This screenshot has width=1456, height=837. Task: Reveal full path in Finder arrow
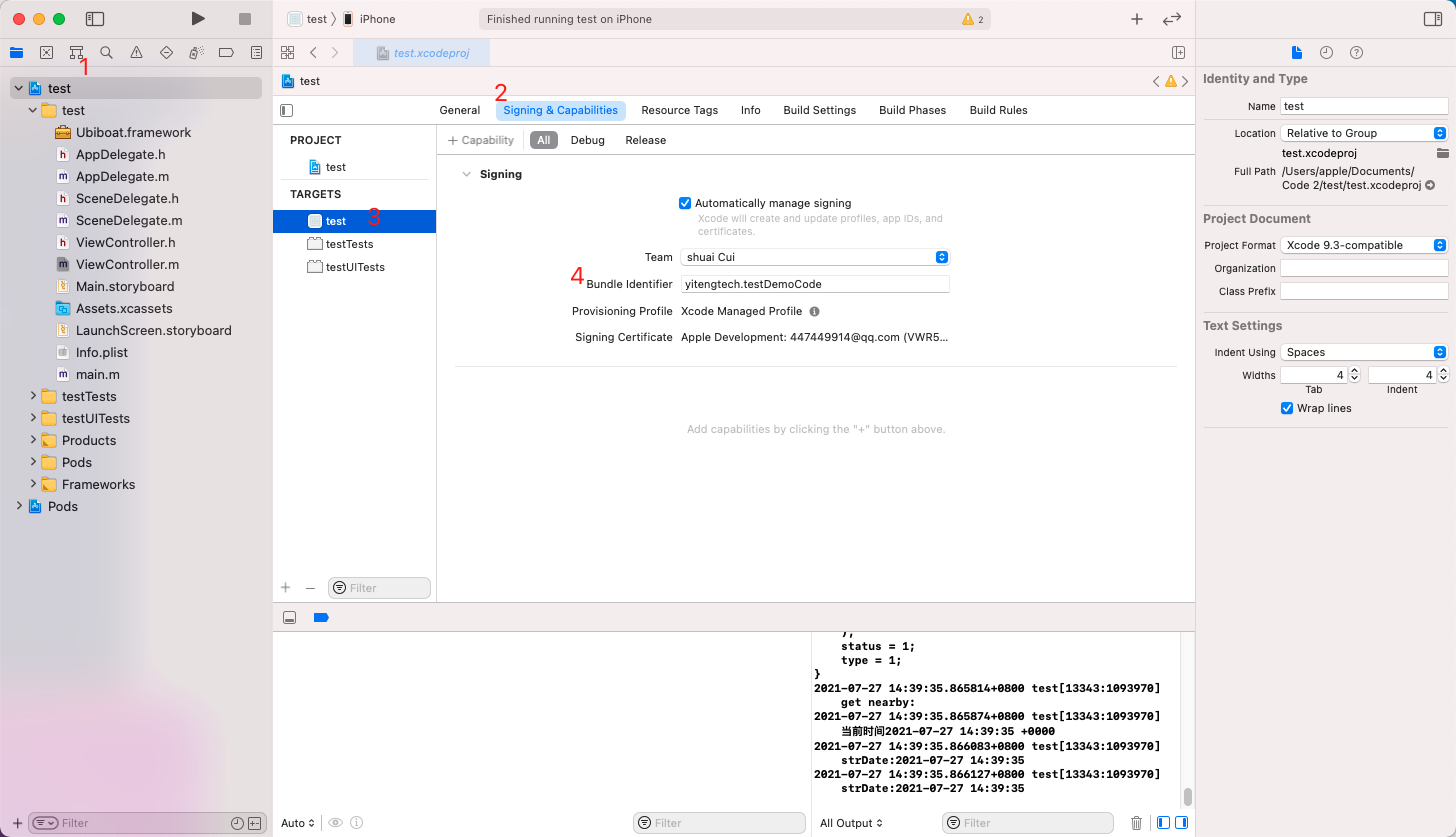pyautogui.click(x=1430, y=185)
